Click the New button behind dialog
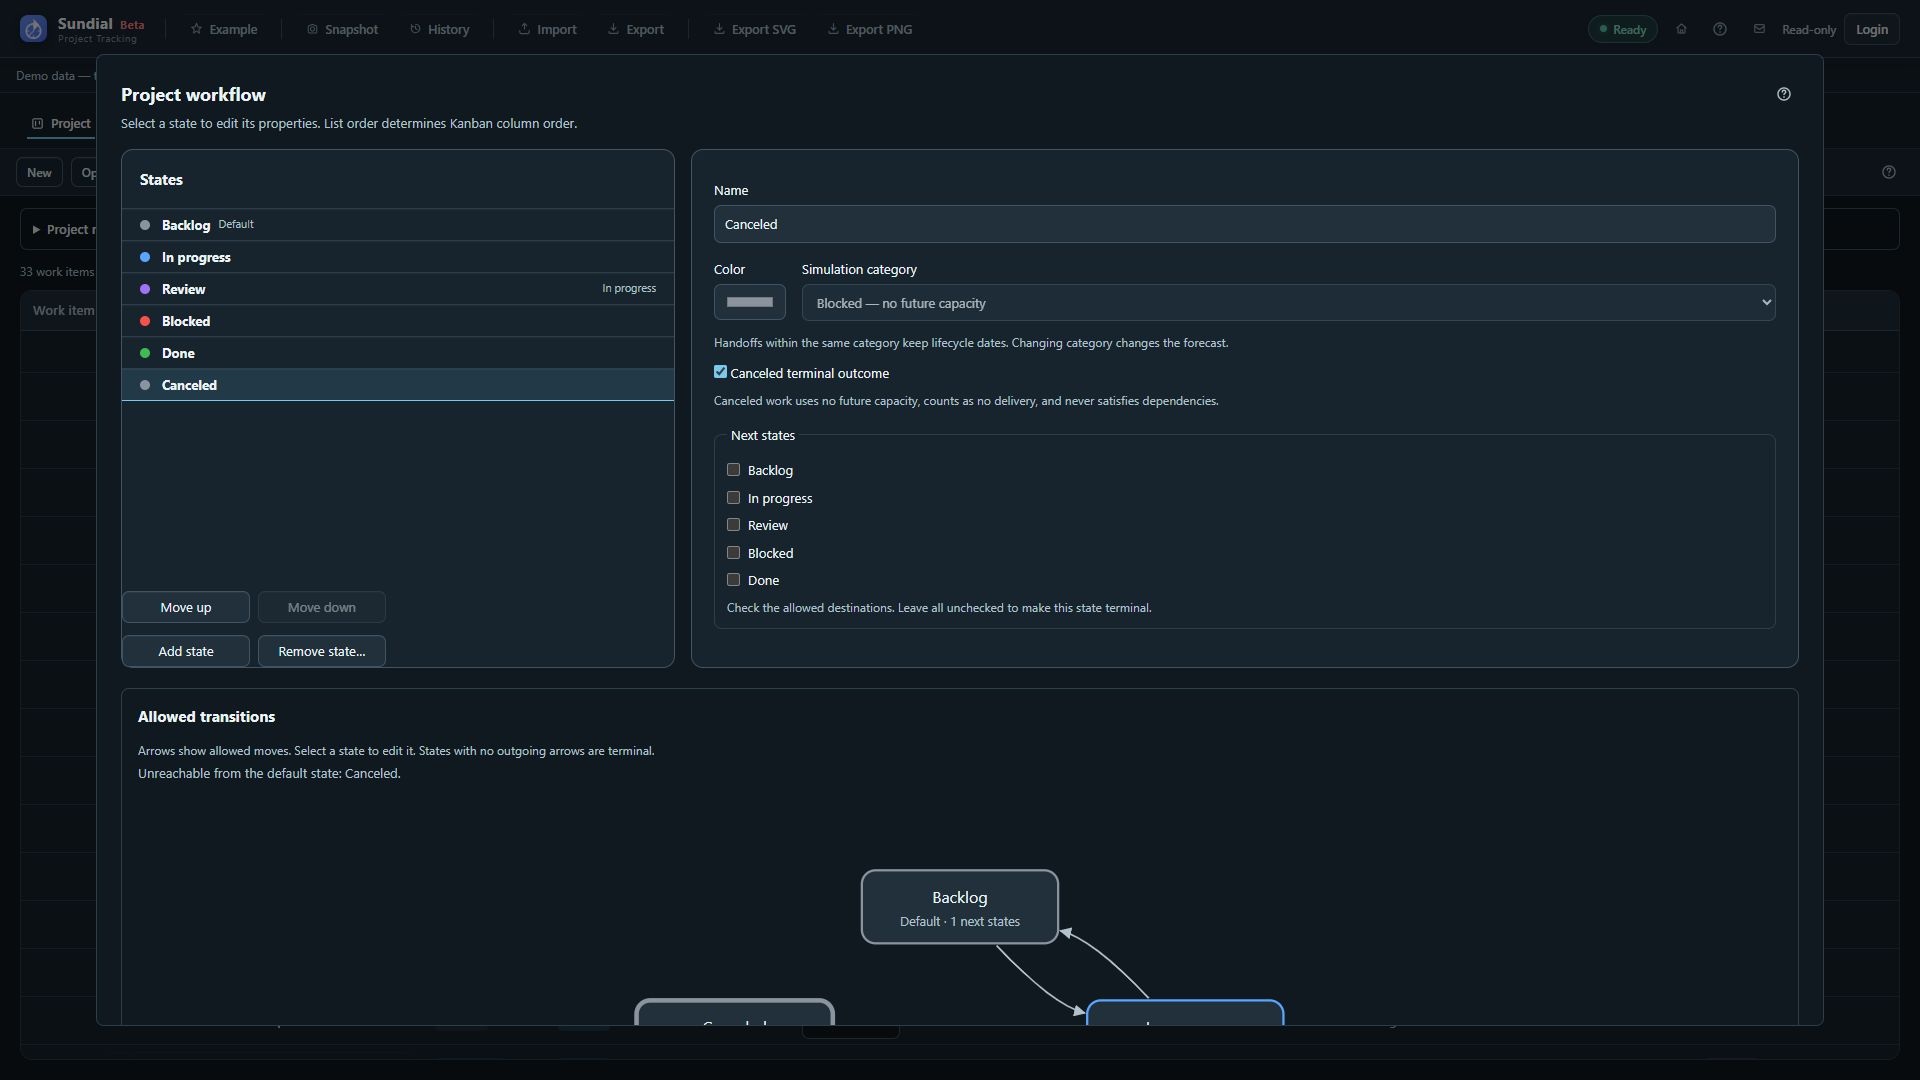Viewport: 1920px width, 1080px height. point(39,172)
